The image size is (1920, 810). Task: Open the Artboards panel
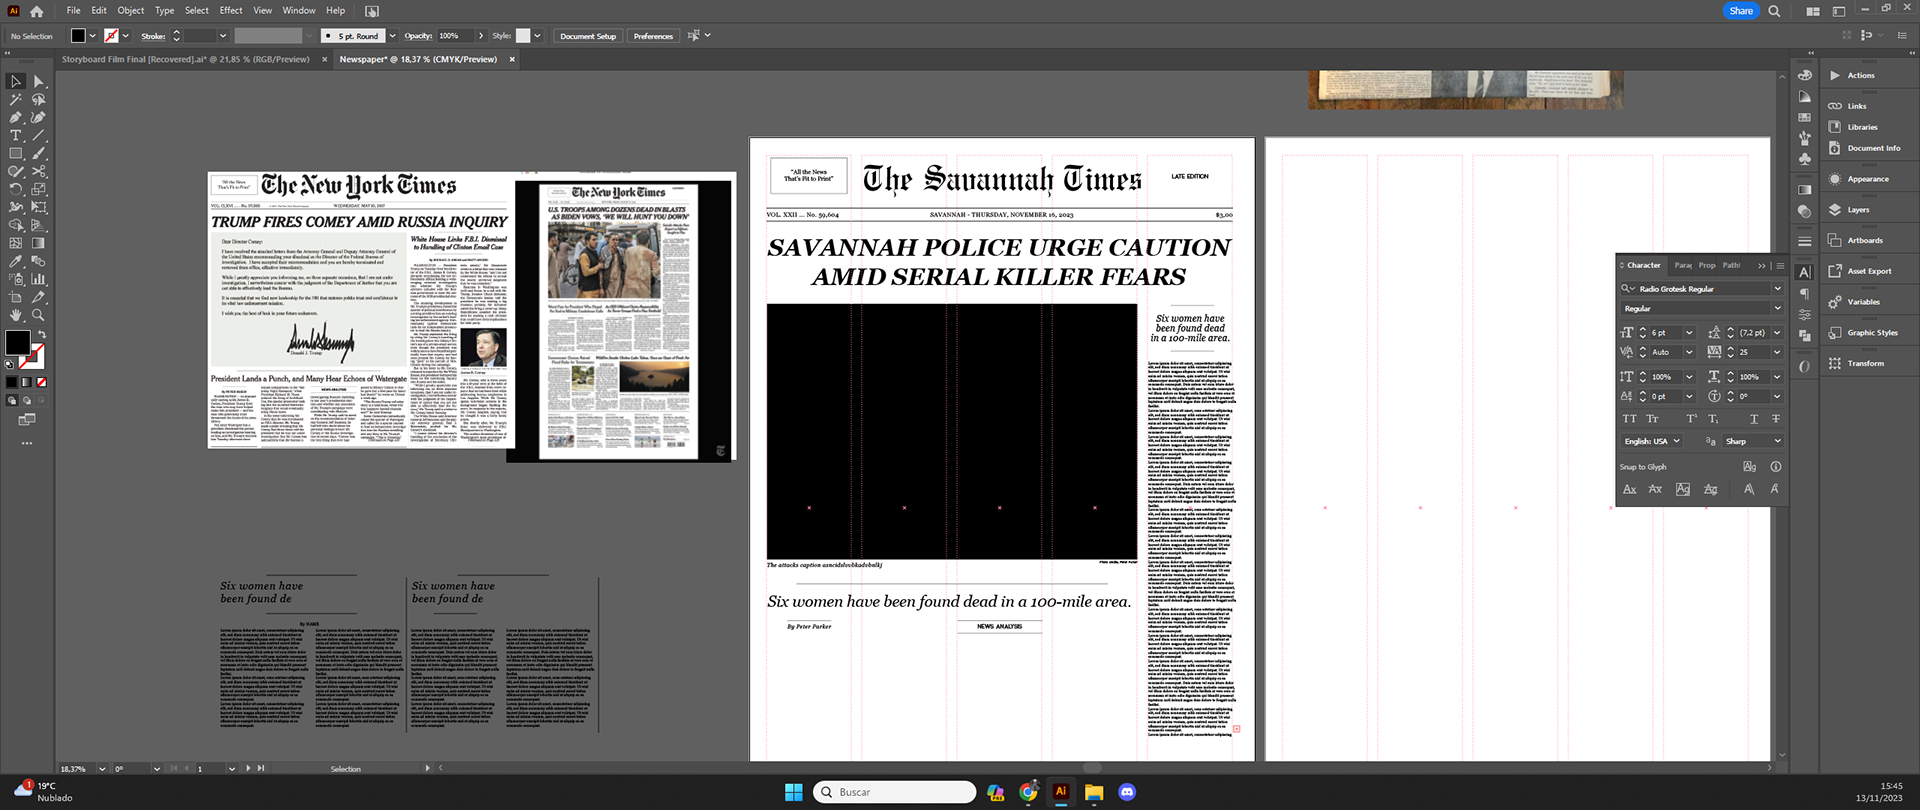tap(1864, 240)
